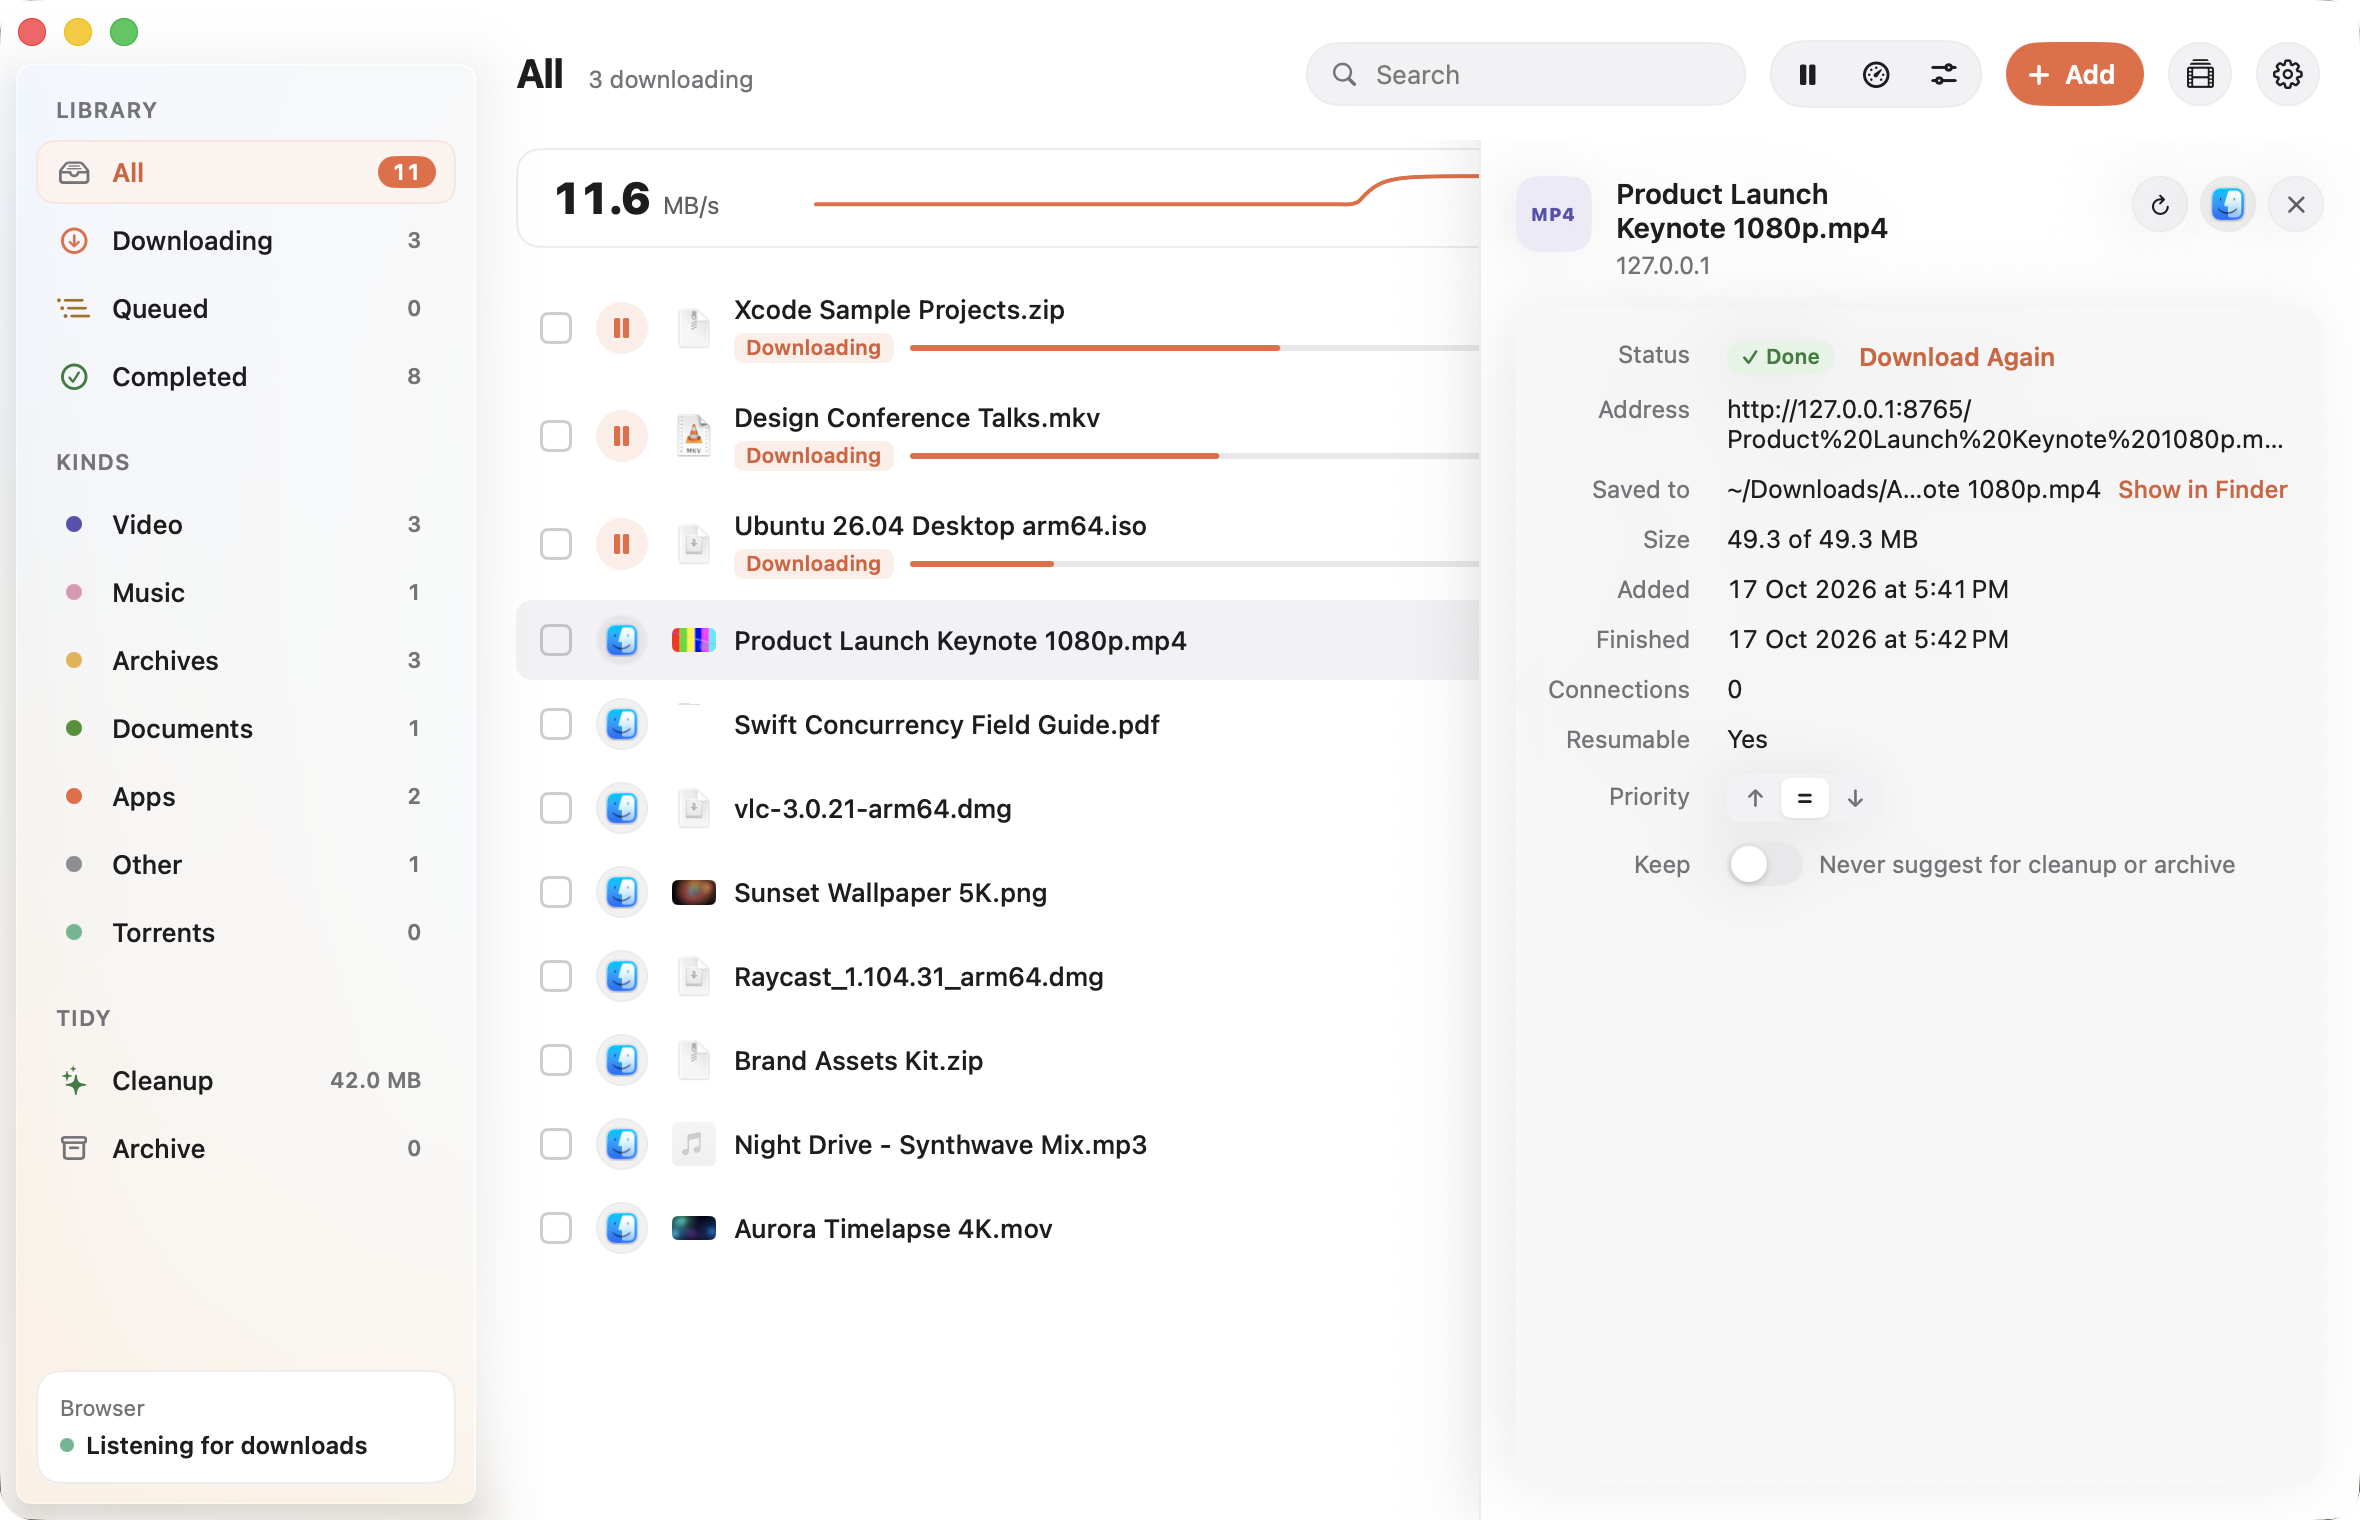The width and height of the screenshot is (2360, 1520).
Task: Focus the Search field
Action: point(1525,74)
